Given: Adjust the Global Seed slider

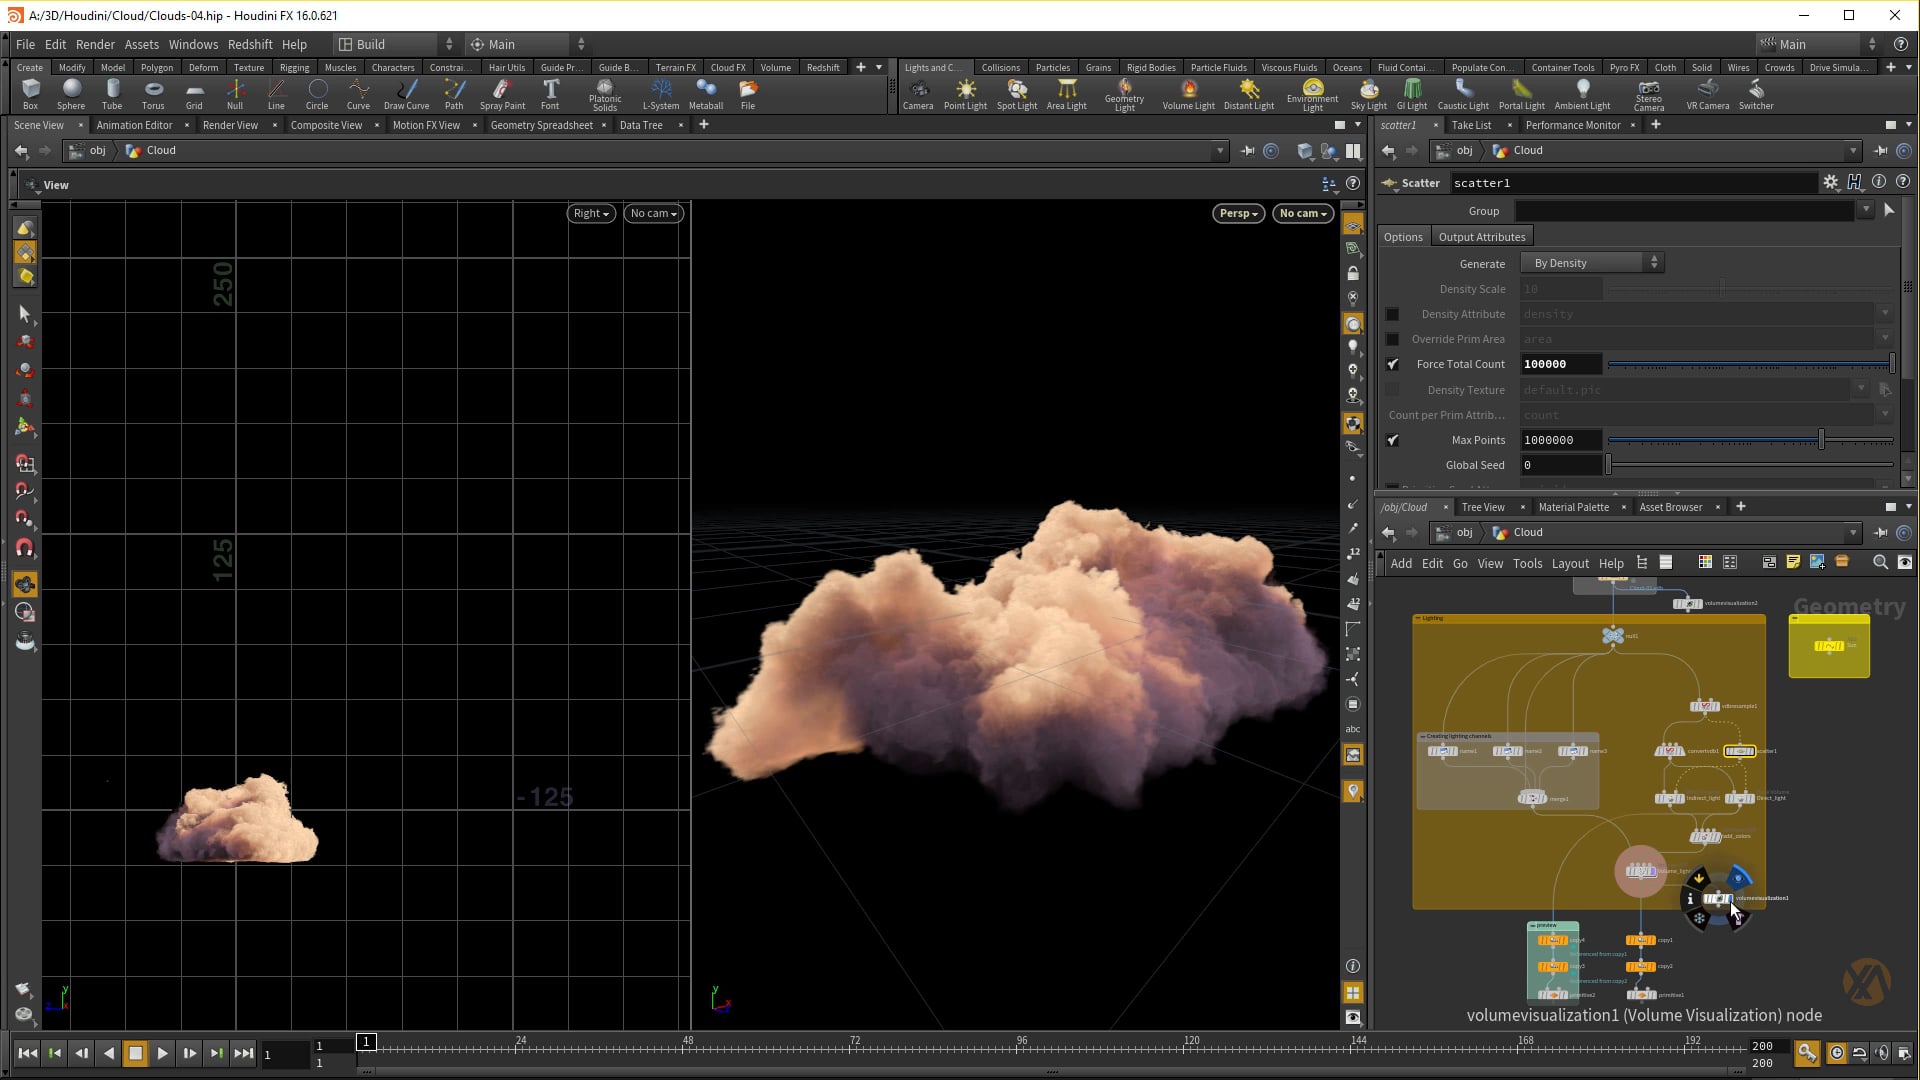Looking at the screenshot, I should (1750, 465).
